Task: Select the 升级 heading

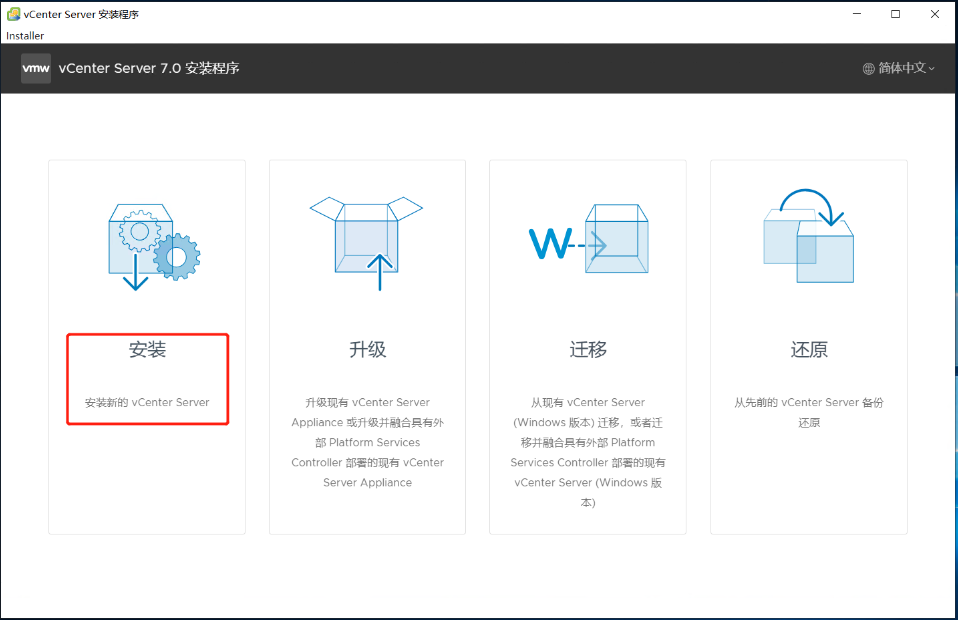Action: (x=368, y=349)
